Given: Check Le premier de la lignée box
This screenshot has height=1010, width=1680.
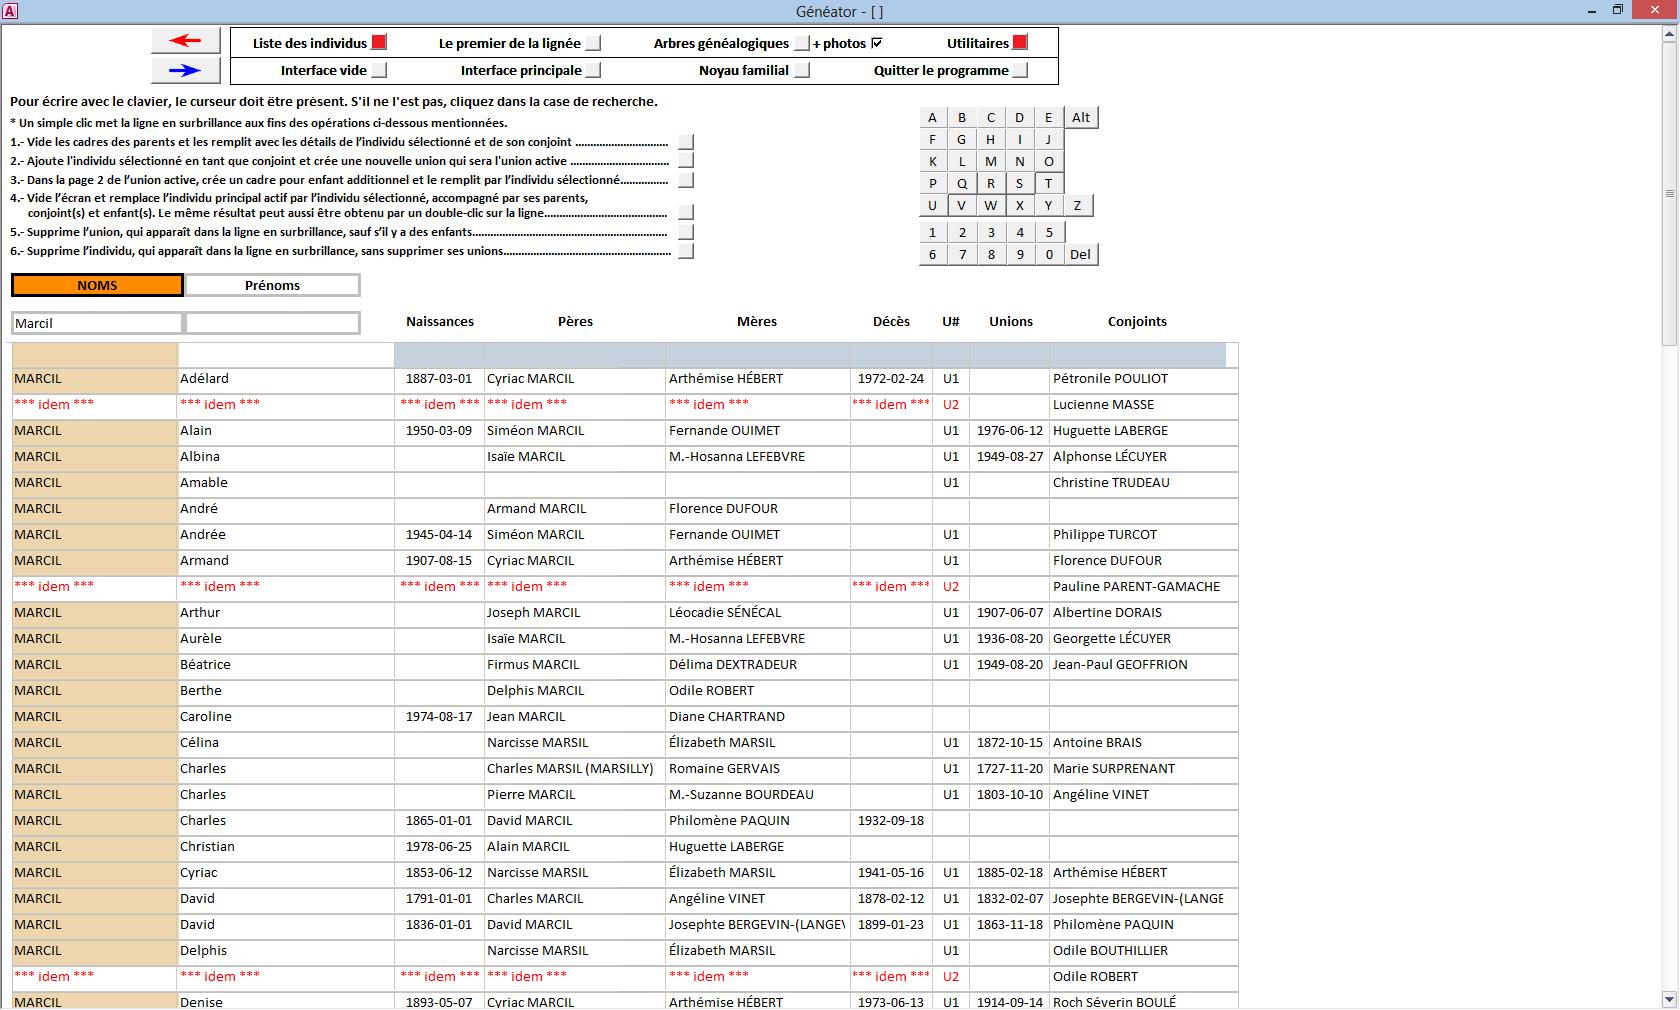Looking at the screenshot, I should click(x=593, y=43).
